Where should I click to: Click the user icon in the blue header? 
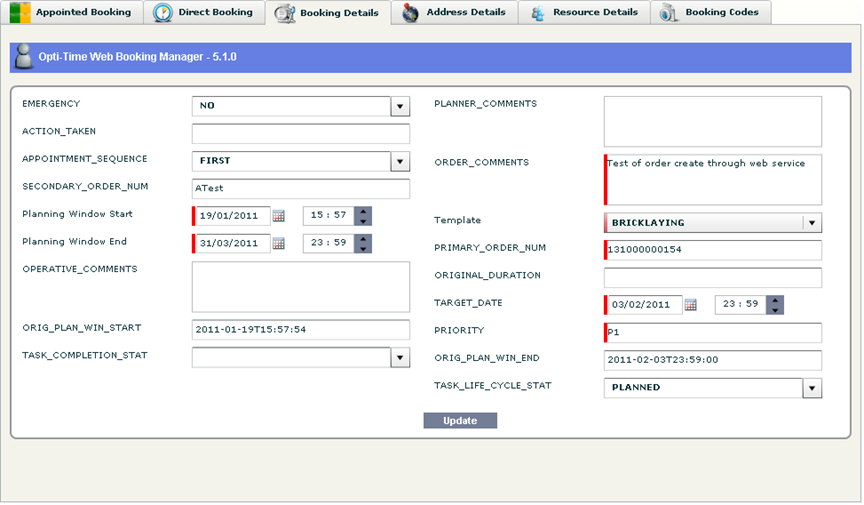click(x=24, y=57)
